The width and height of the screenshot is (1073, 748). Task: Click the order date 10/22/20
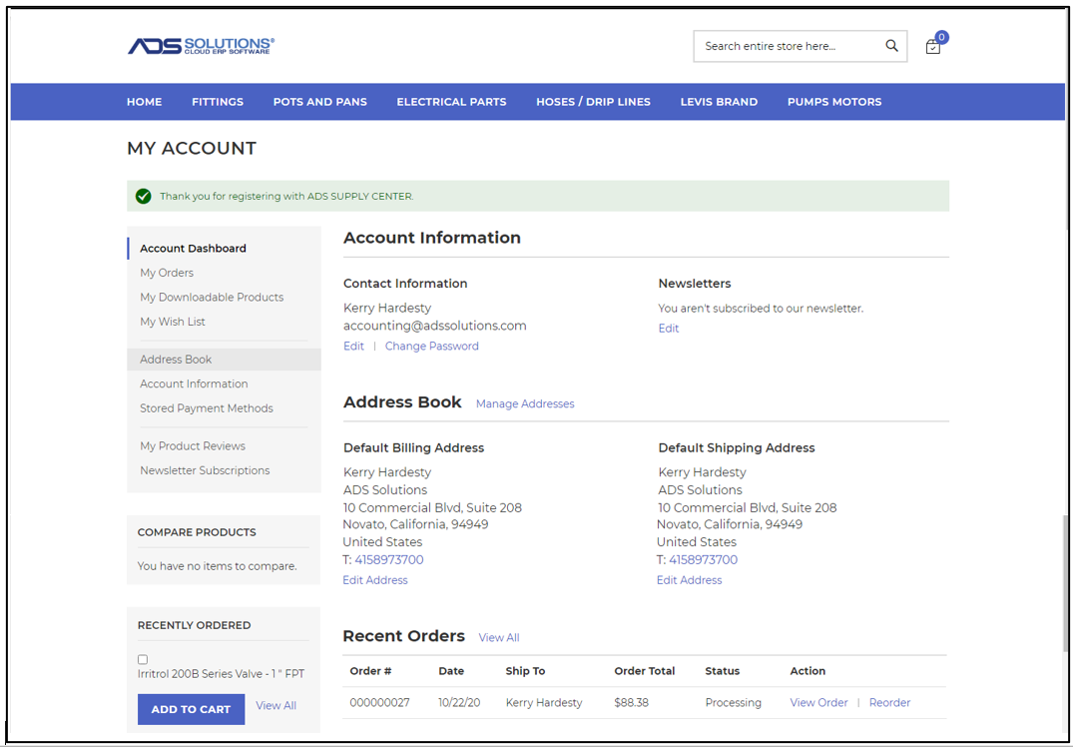coord(459,703)
